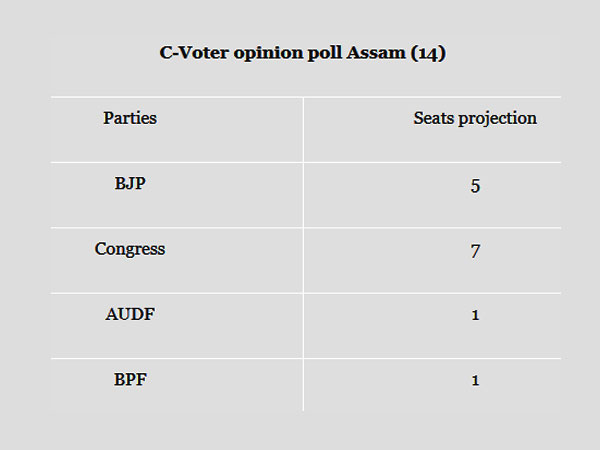Click BPF's seat projection value 1

tap(475, 381)
